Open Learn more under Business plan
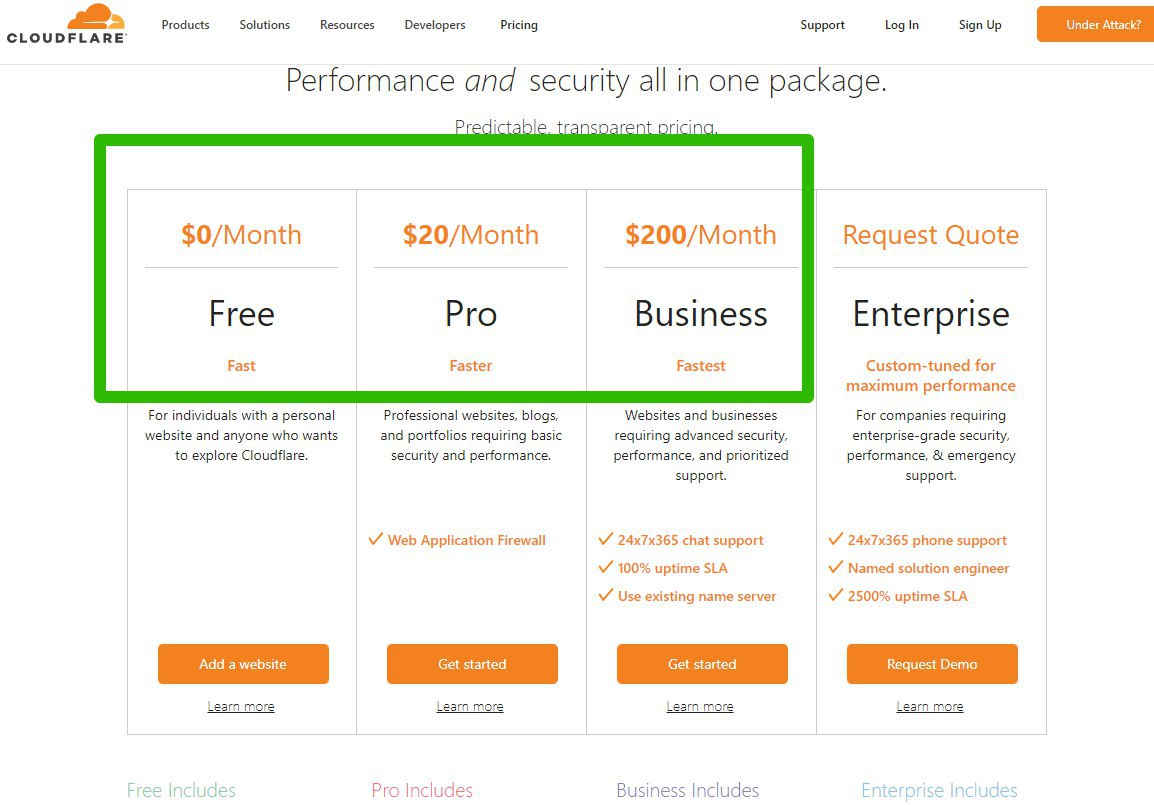1154x805 pixels. (x=700, y=706)
